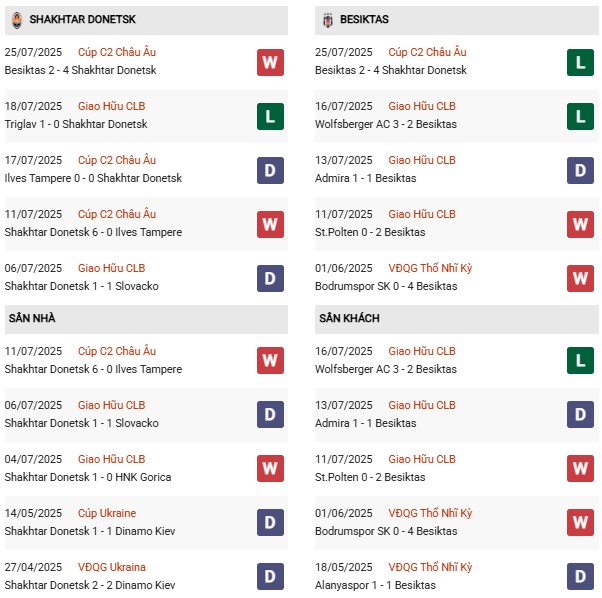Click D badge for Ilves Tampere 0-0 draw
Image resolution: width=602 pixels, height=598 pixels.
tap(270, 170)
